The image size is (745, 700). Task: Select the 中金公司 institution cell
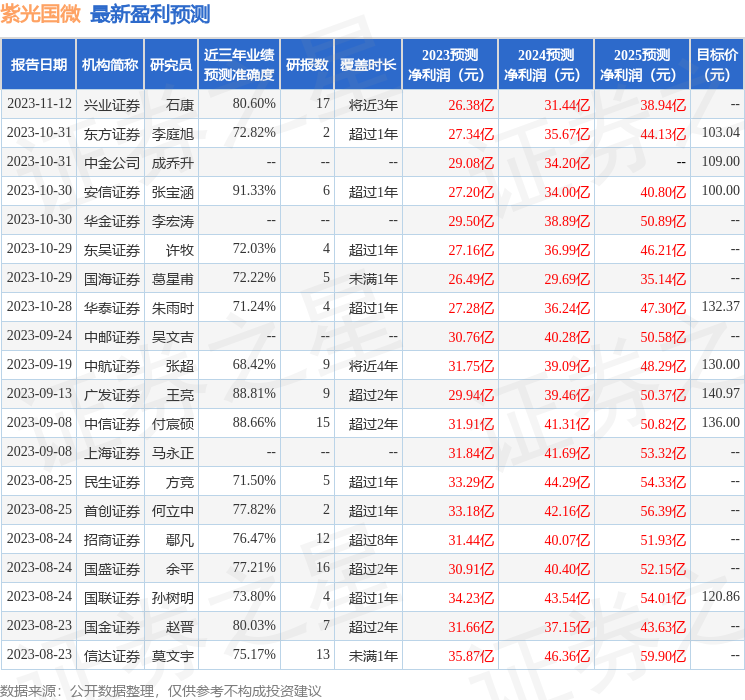click(112, 163)
